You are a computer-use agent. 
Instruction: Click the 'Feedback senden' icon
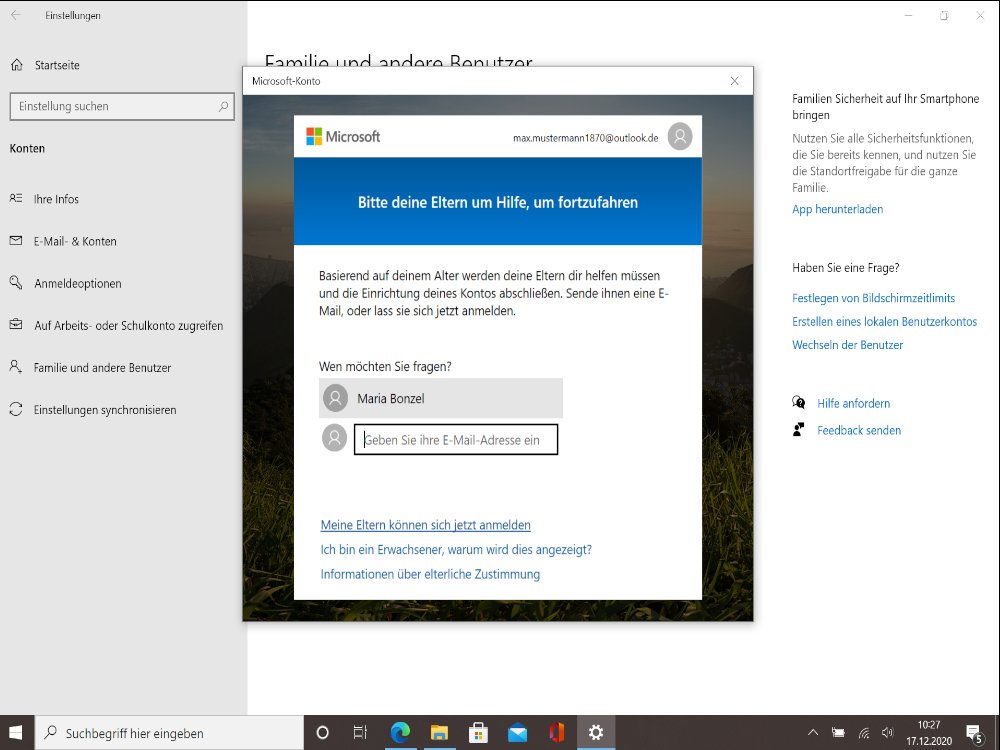799,430
